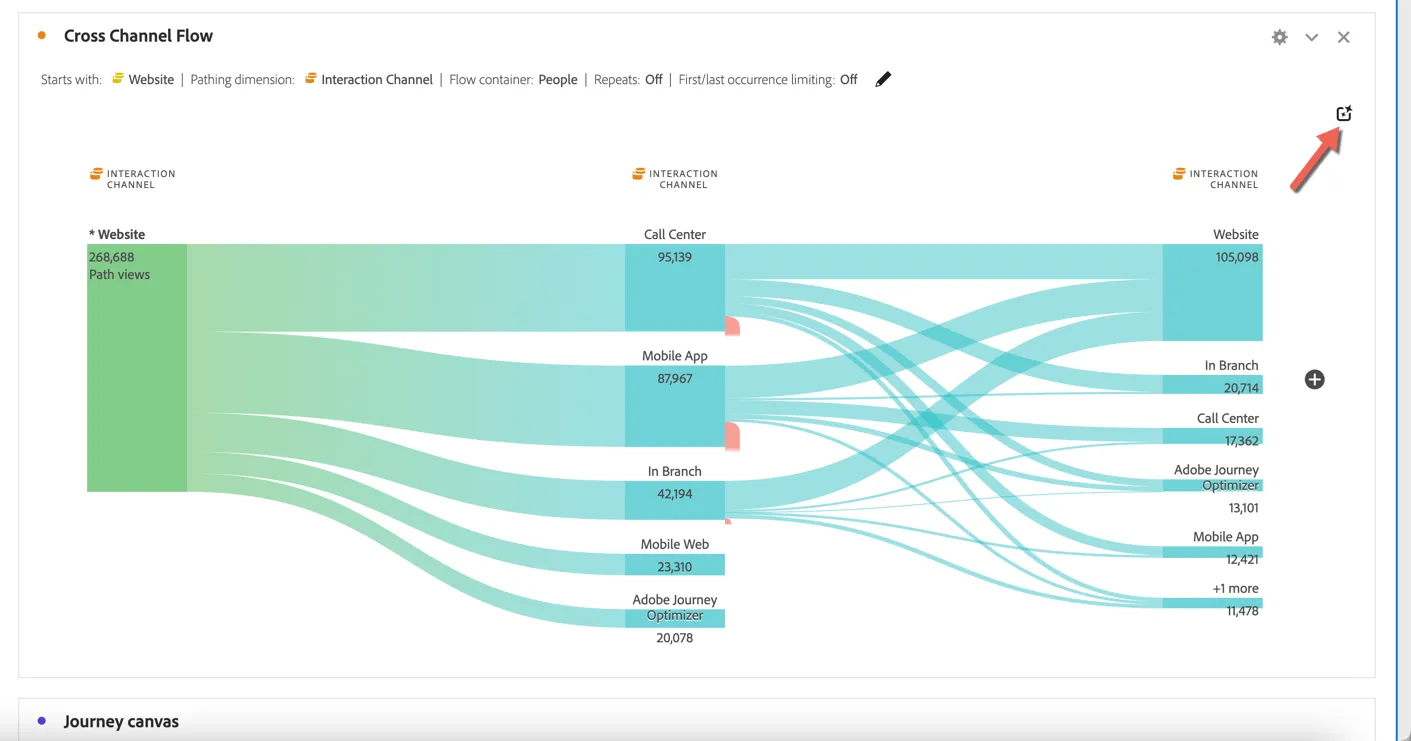This screenshot has width=1411, height=741.
Task: Click middle column Interaction Channel header icon
Action: pyautogui.click(x=638, y=174)
